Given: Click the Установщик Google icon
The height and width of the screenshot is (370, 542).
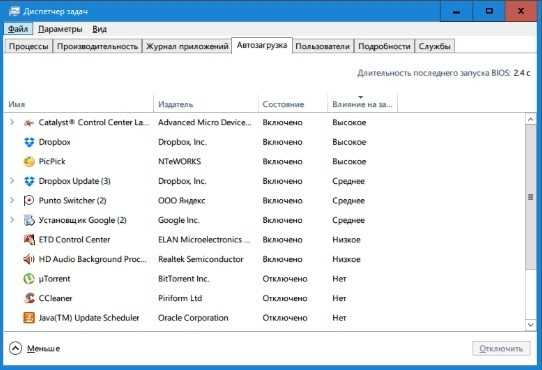Looking at the screenshot, I should coord(29,220).
